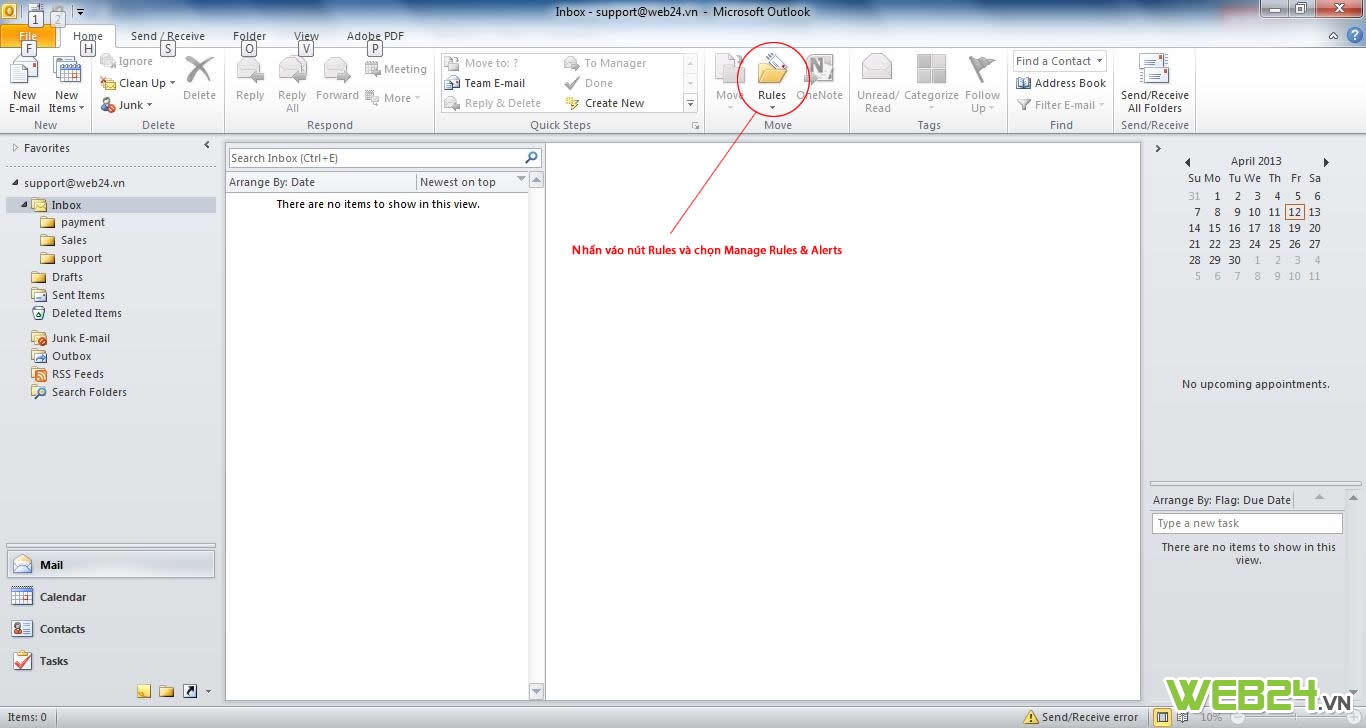The height and width of the screenshot is (728, 1366).
Task: Click the Send/Receive error status
Action: [1081, 717]
